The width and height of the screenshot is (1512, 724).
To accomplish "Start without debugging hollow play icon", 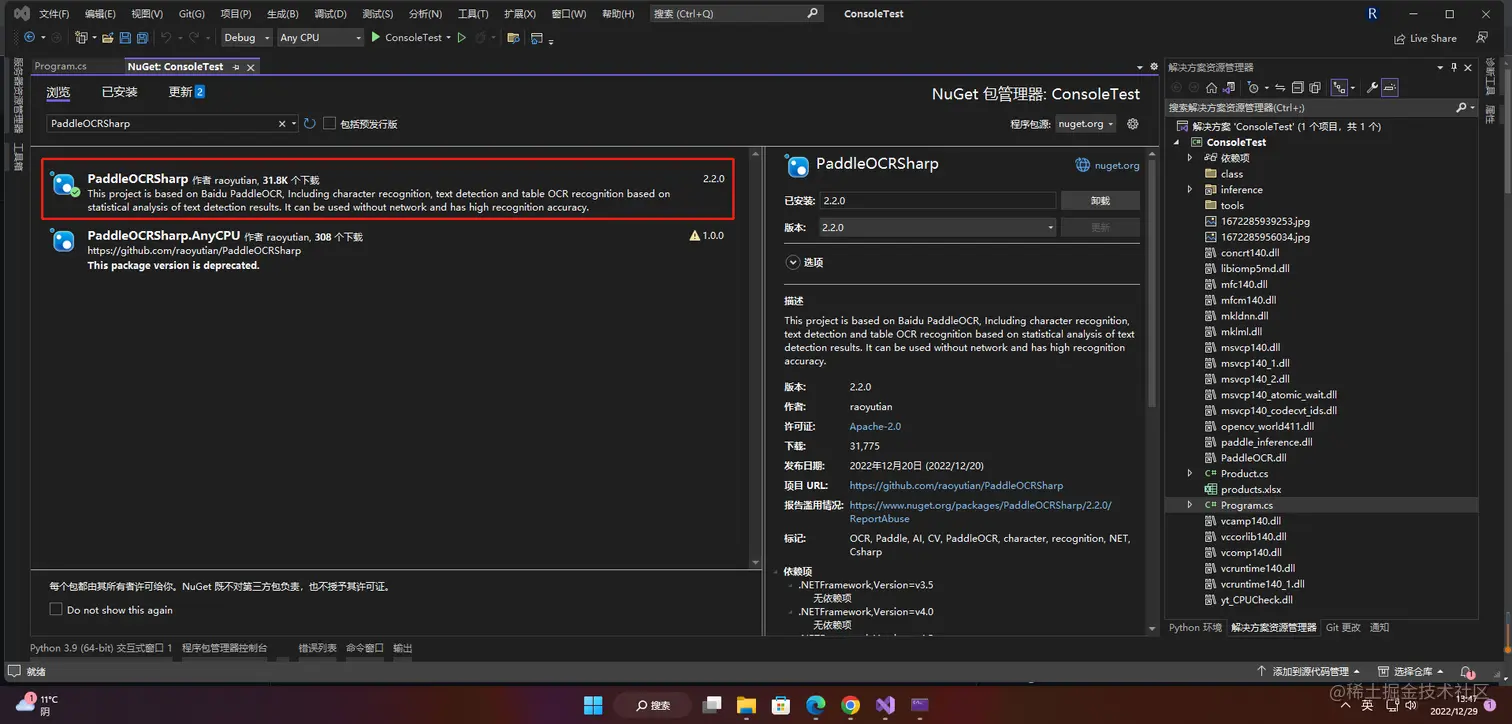I will 461,38.
